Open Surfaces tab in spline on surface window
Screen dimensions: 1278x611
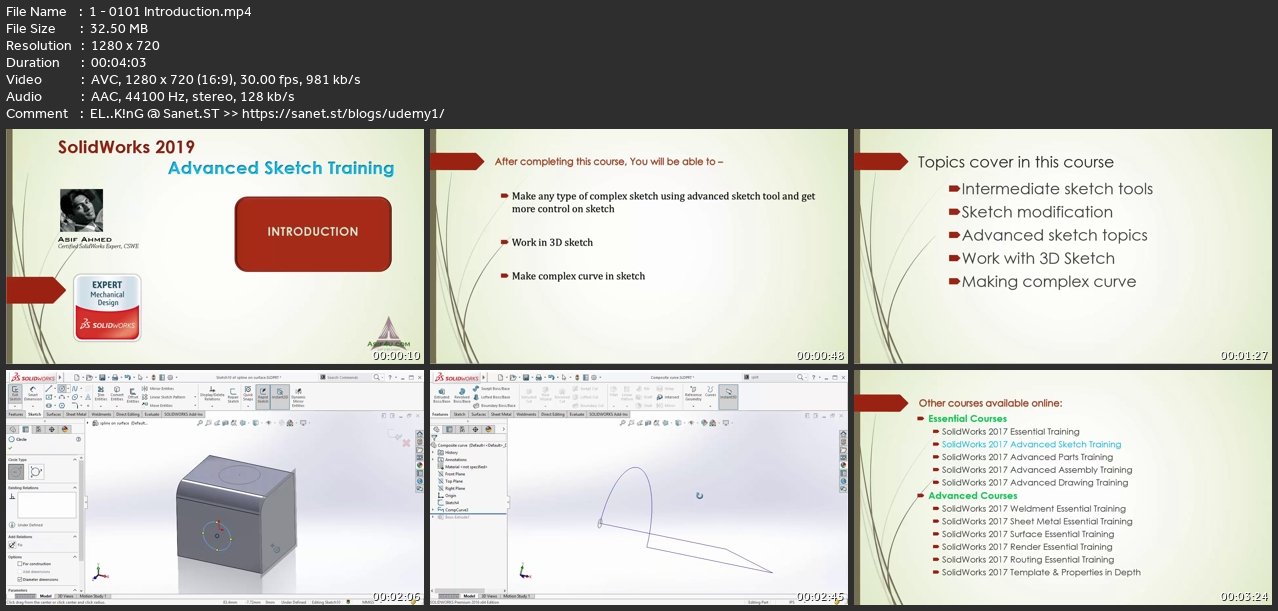coord(54,414)
